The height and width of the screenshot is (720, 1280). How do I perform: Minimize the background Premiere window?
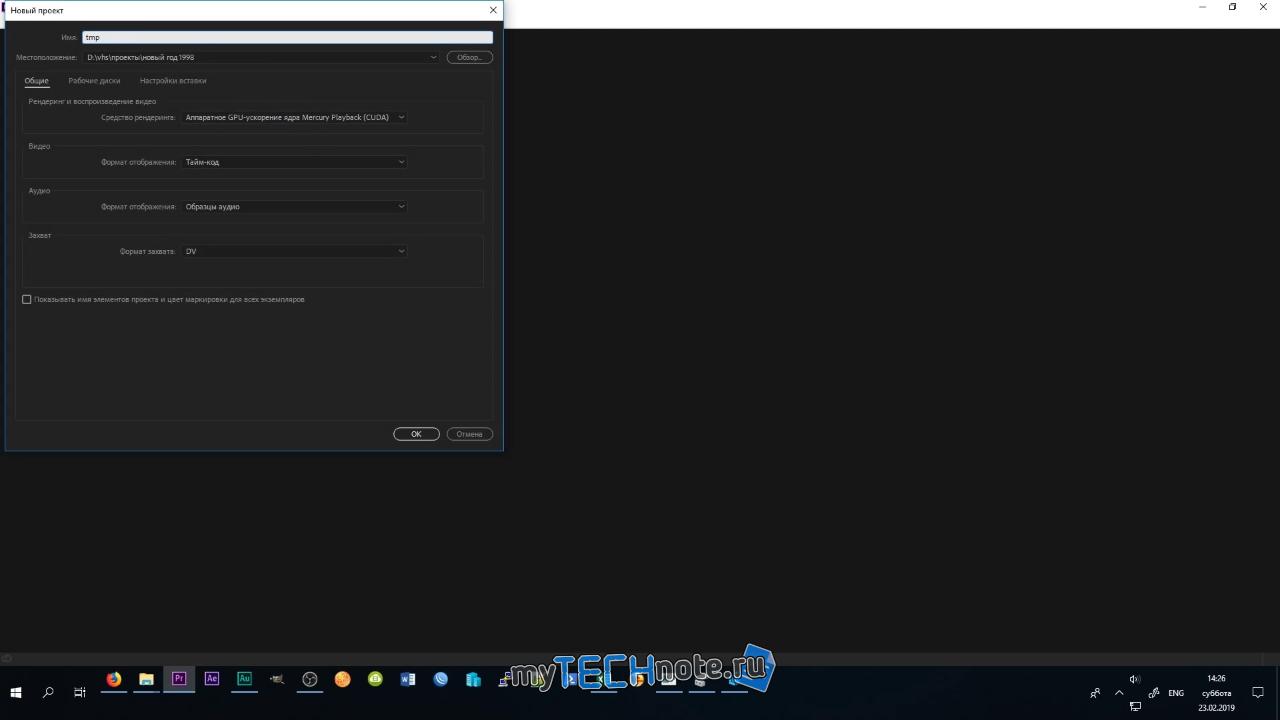[x=1202, y=7]
